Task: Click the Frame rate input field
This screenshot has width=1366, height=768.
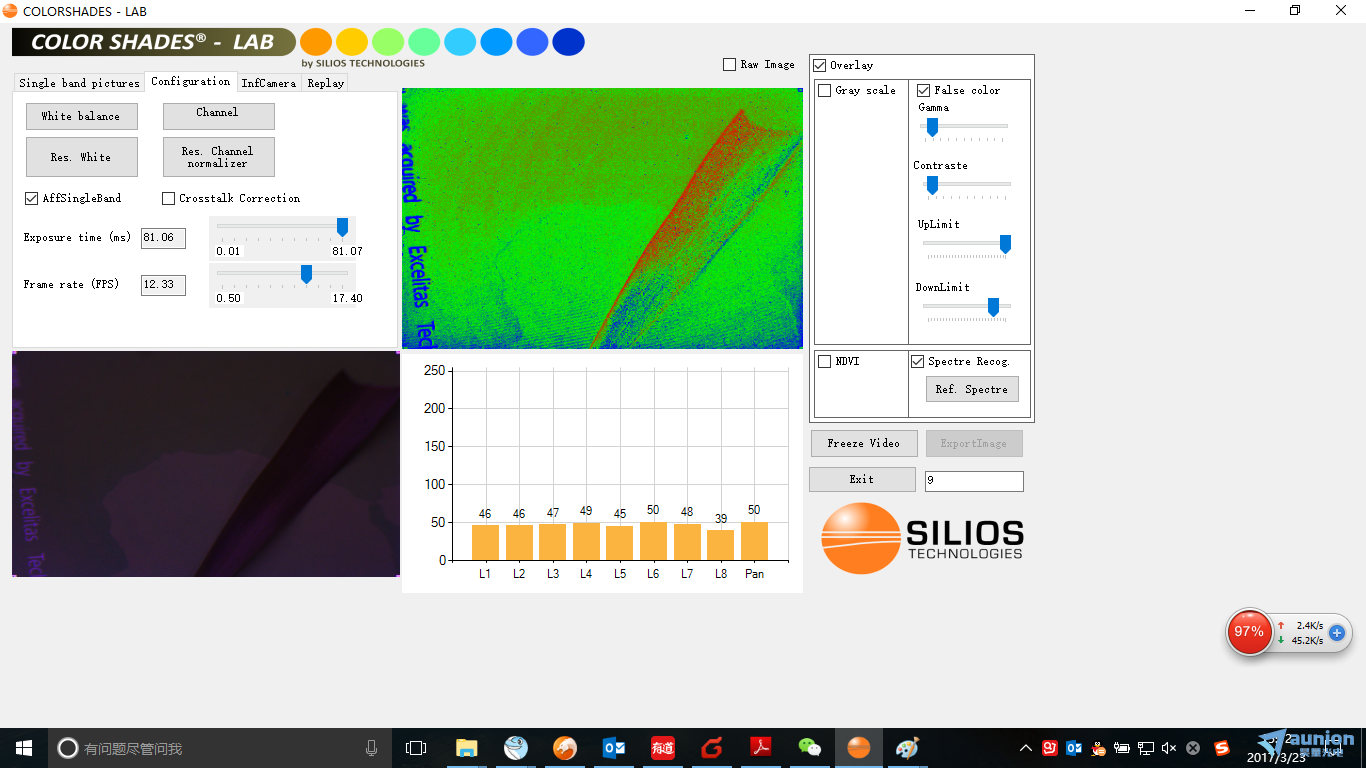Action: [163, 285]
